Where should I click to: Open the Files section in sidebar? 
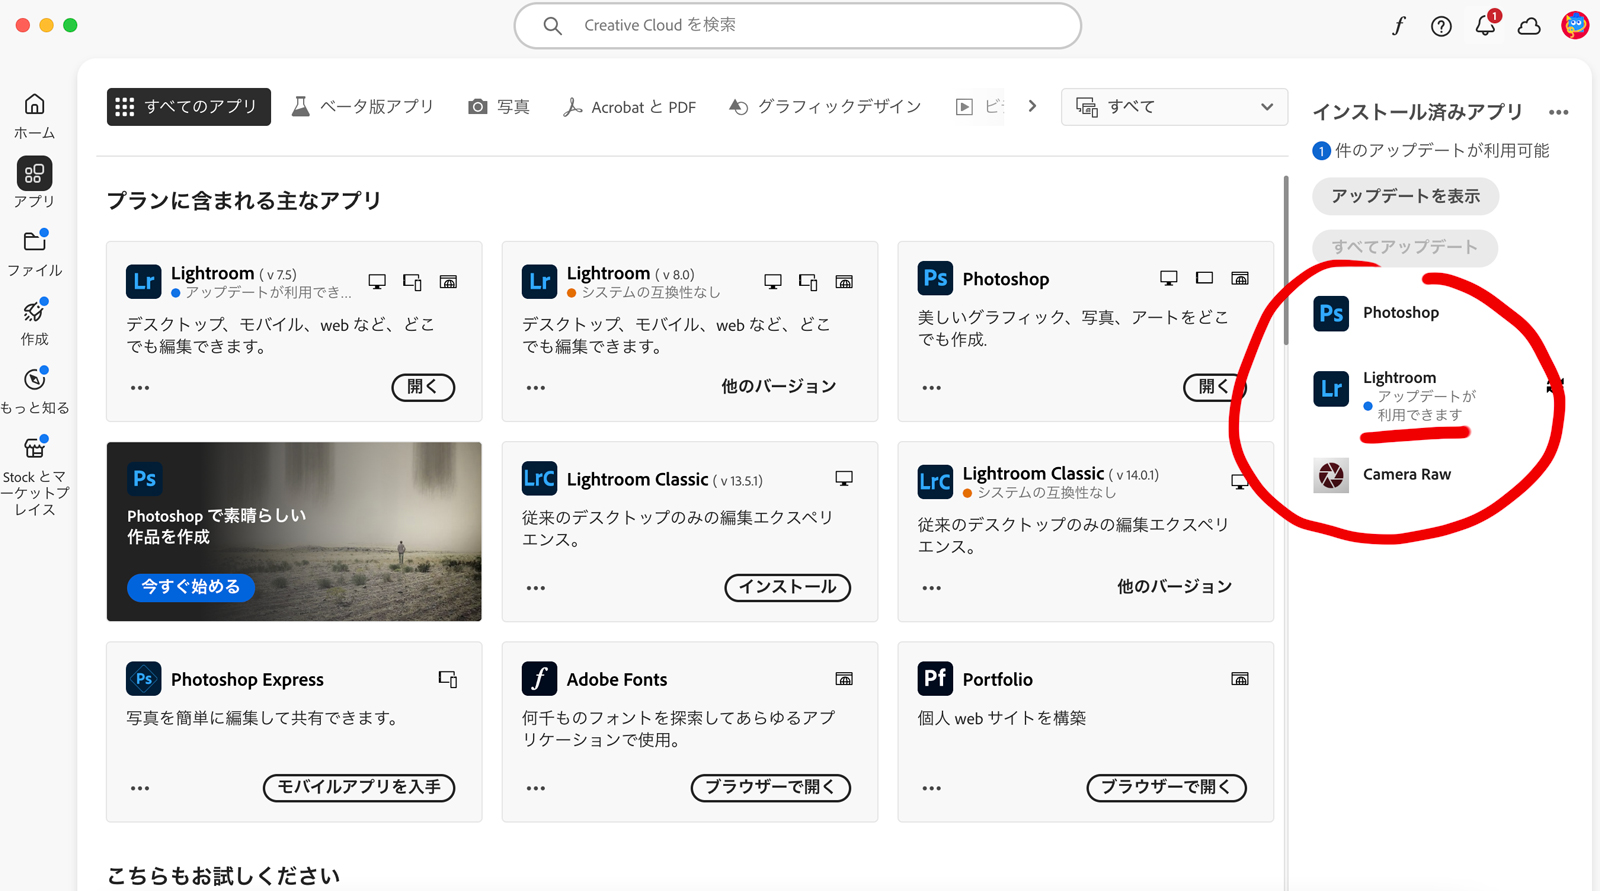[34, 252]
